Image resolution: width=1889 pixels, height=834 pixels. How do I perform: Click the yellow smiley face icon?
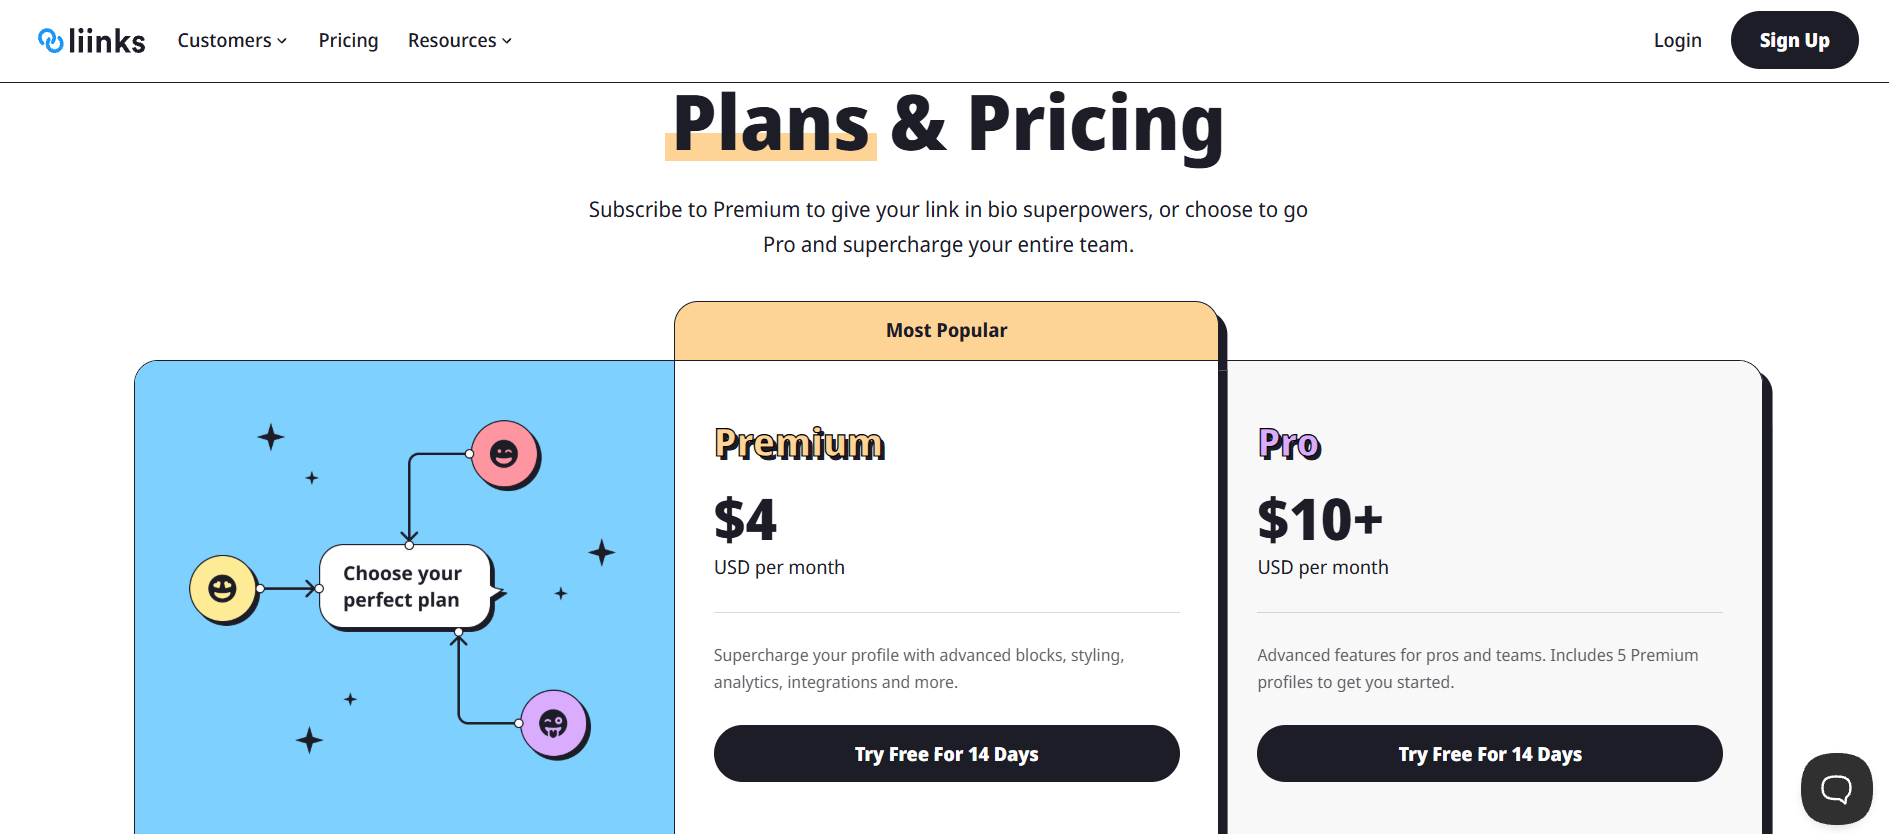tap(224, 589)
